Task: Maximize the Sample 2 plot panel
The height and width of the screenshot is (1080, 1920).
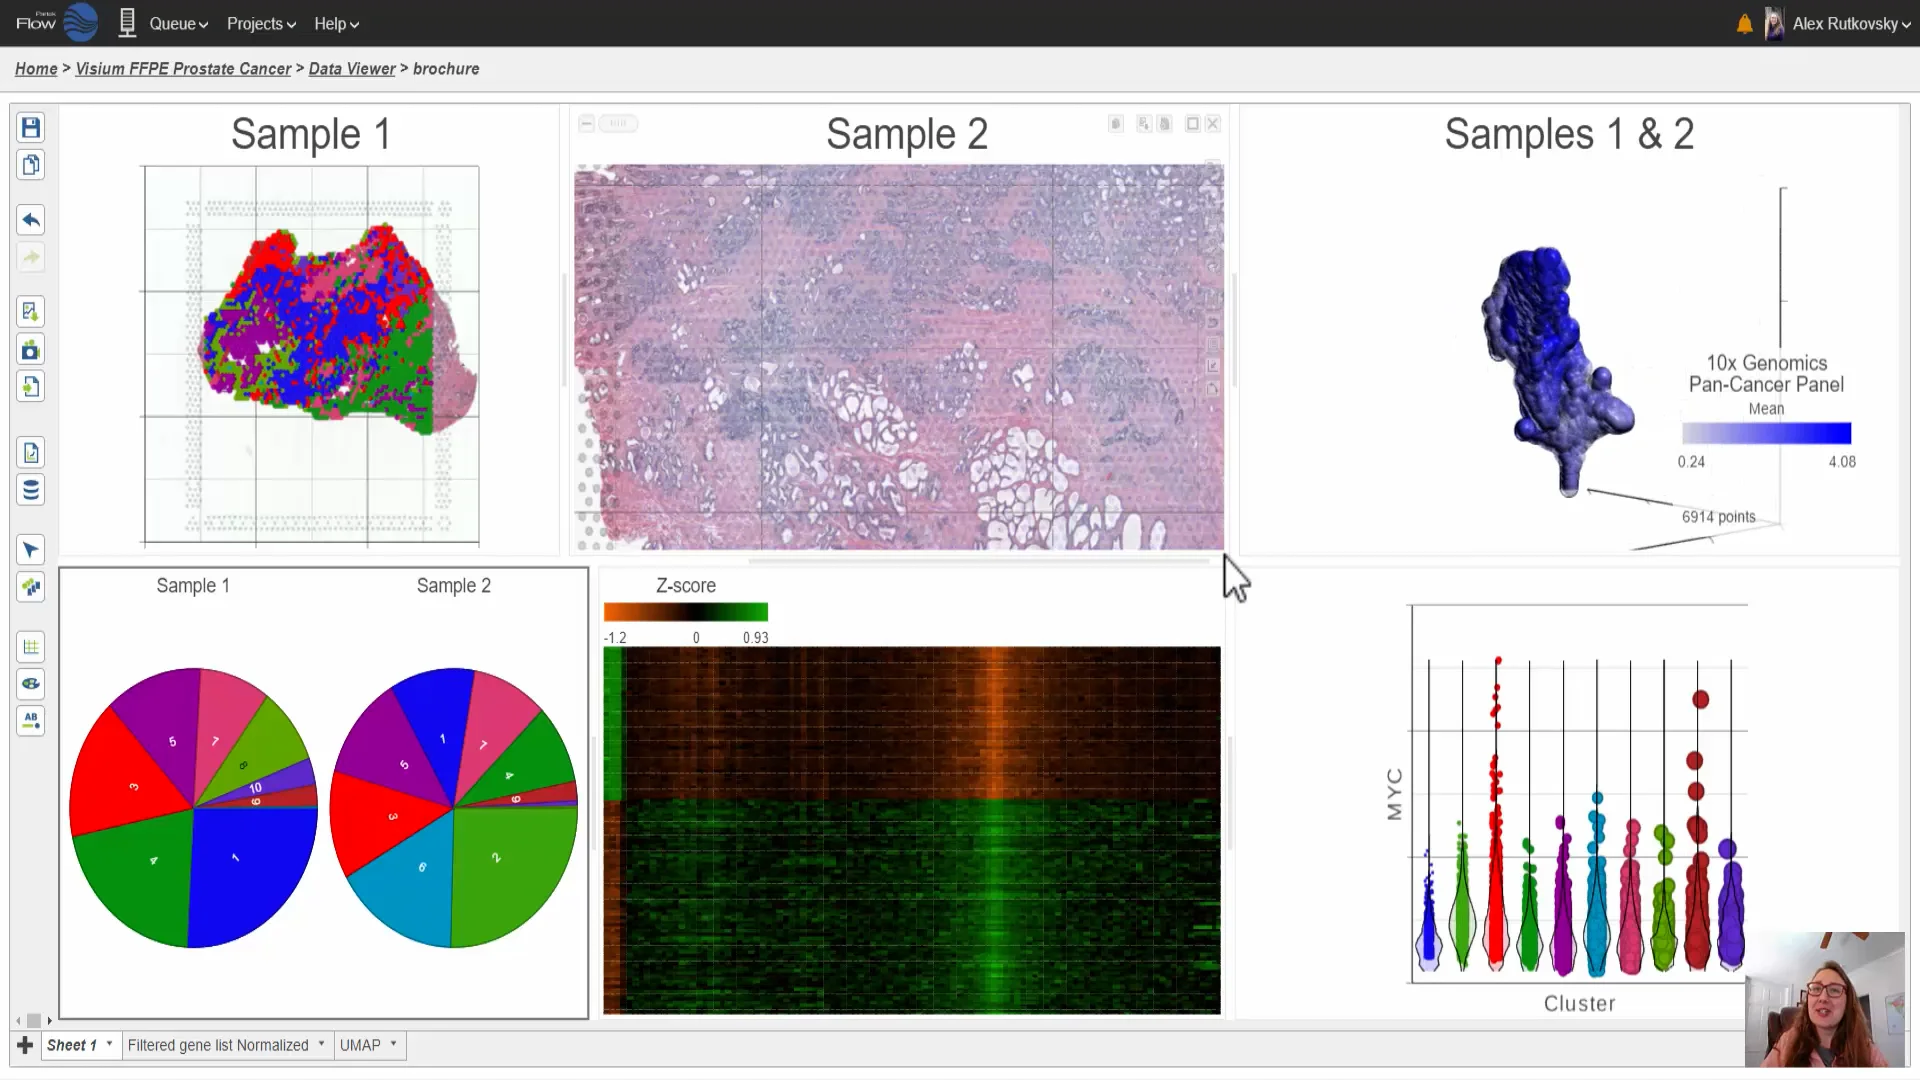Action: pyautogui.click(x=1192, y=123)
